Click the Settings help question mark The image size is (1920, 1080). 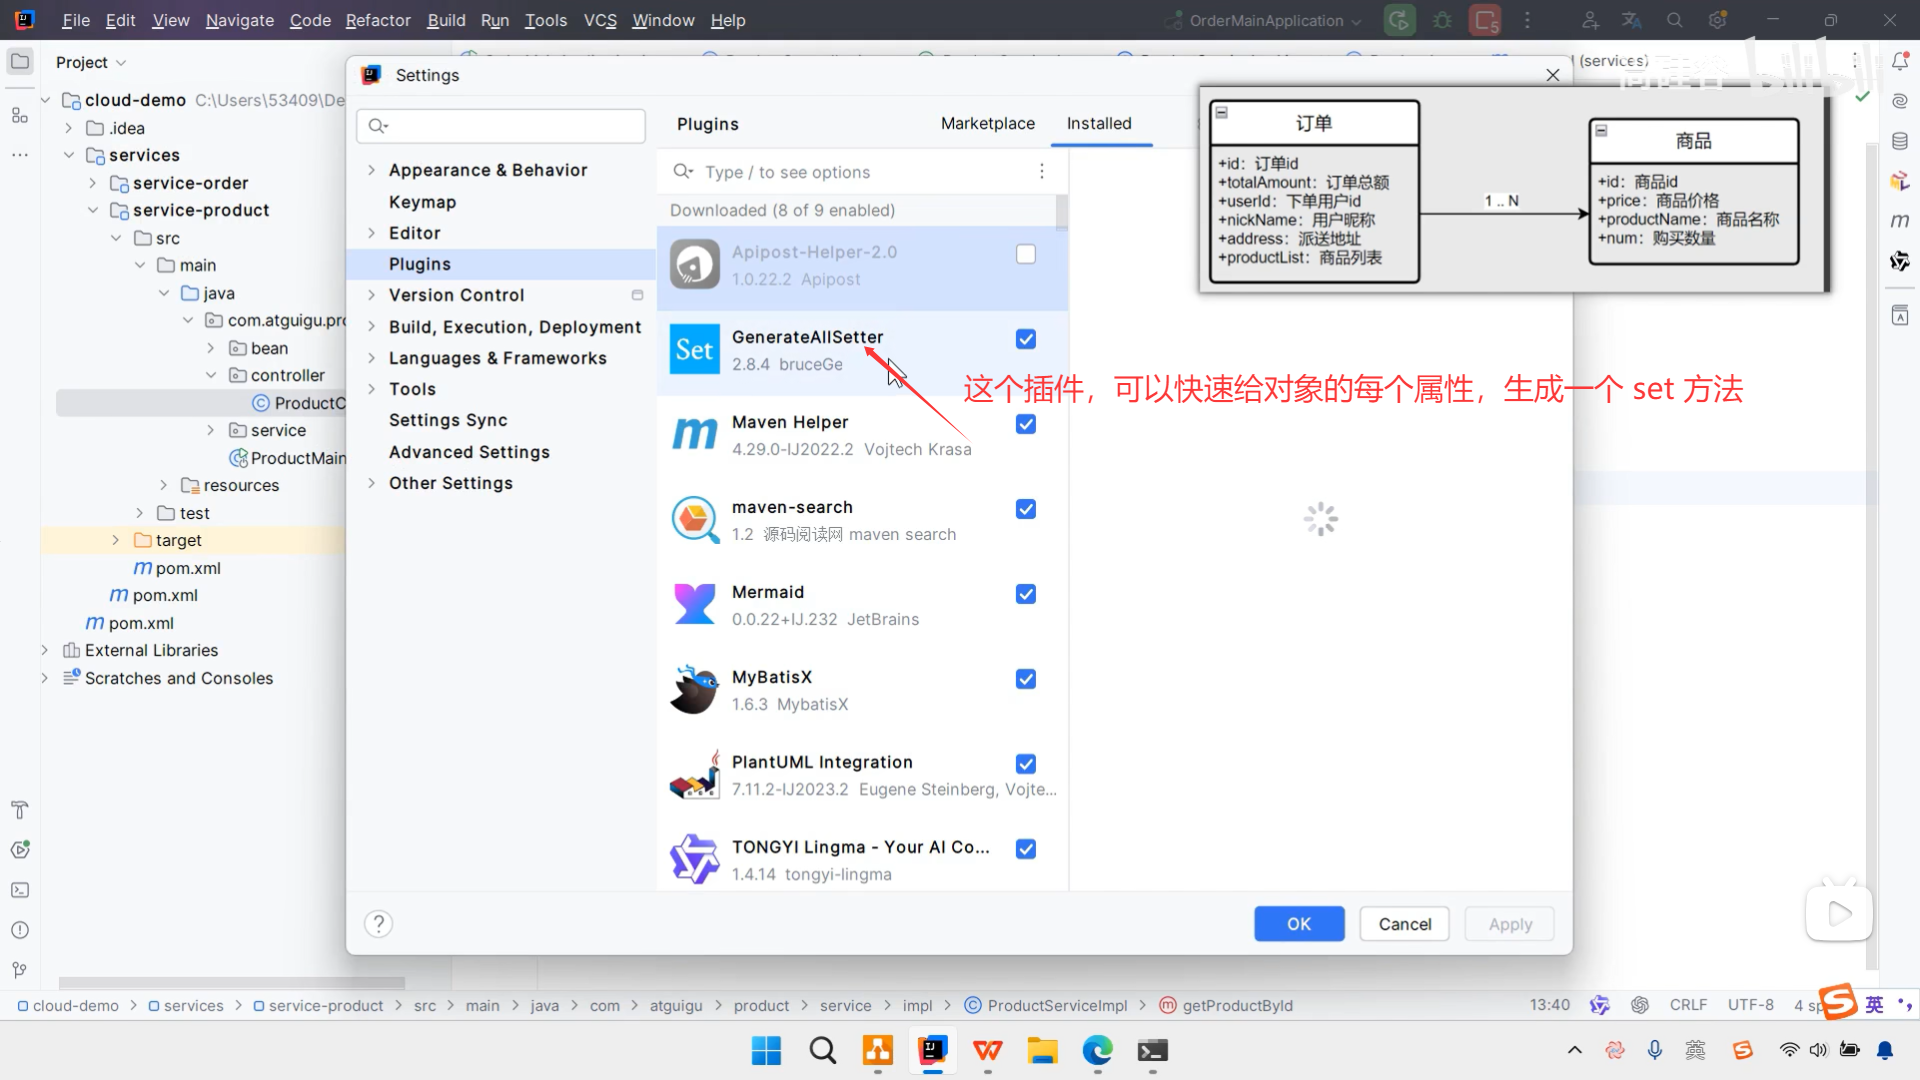tap(378, 924)
